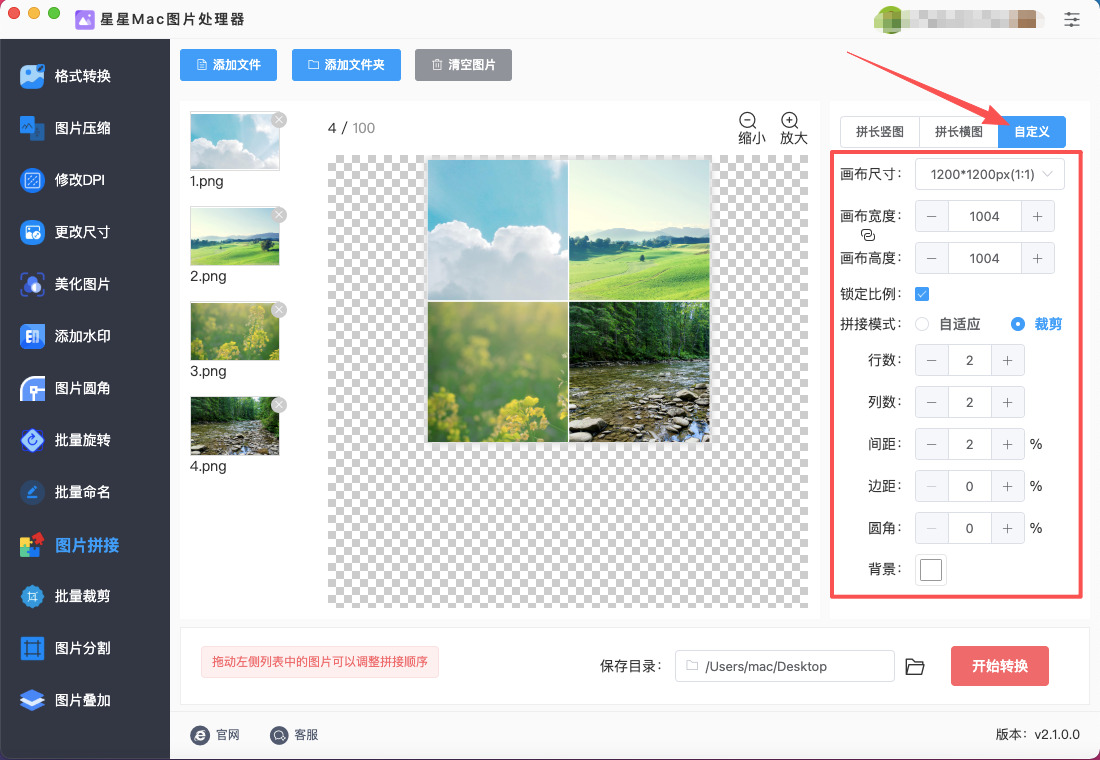1100x760 pixels.
Task: Click the 保存目录 path field
Action: tap(784, 666)
